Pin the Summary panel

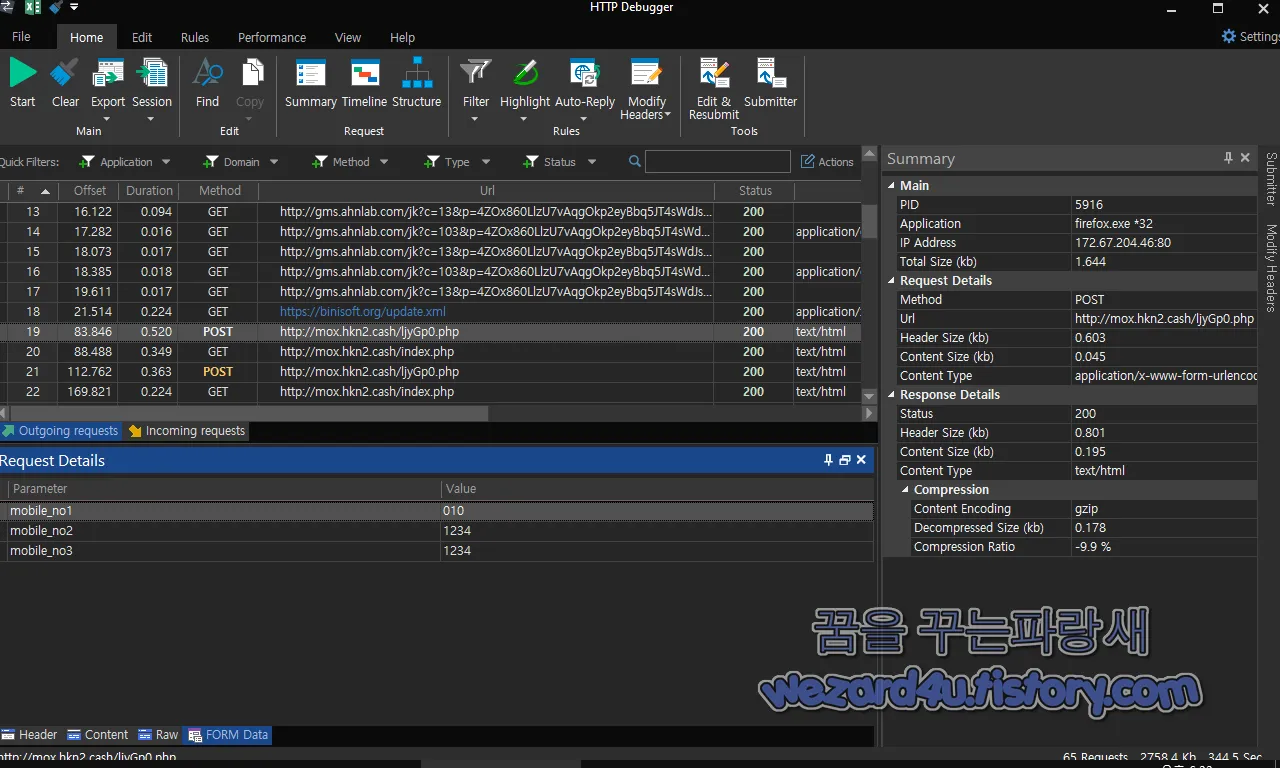coord(1228,158)
